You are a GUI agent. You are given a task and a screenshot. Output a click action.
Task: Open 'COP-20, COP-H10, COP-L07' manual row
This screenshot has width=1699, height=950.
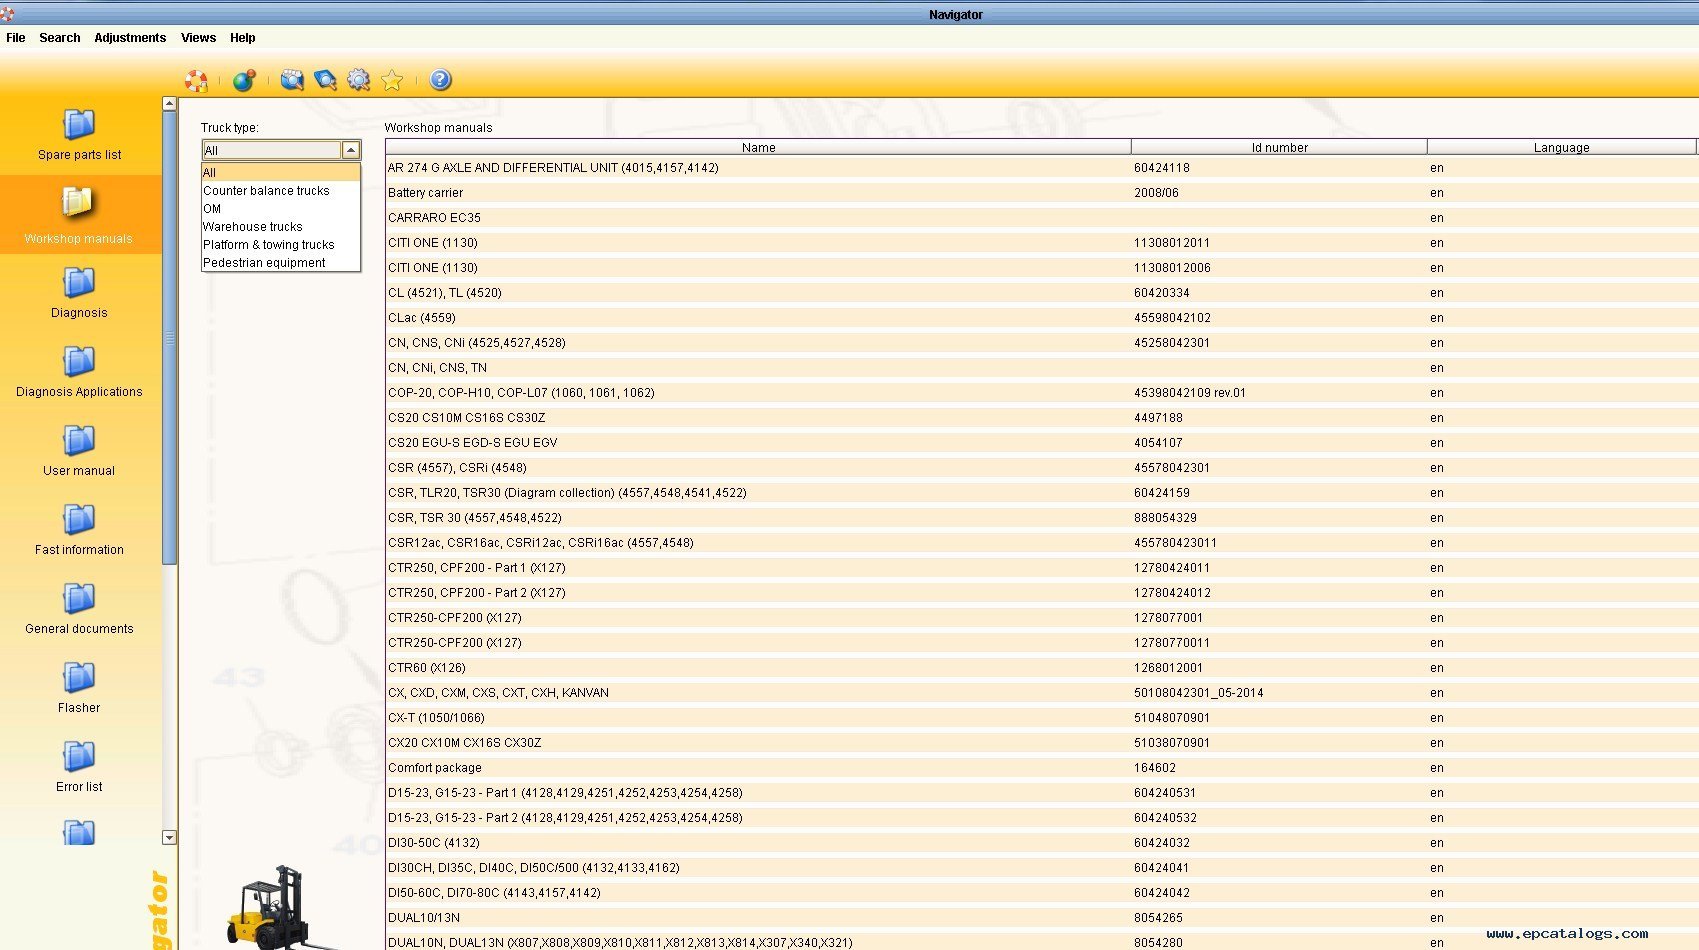(x=1041, y=393)
